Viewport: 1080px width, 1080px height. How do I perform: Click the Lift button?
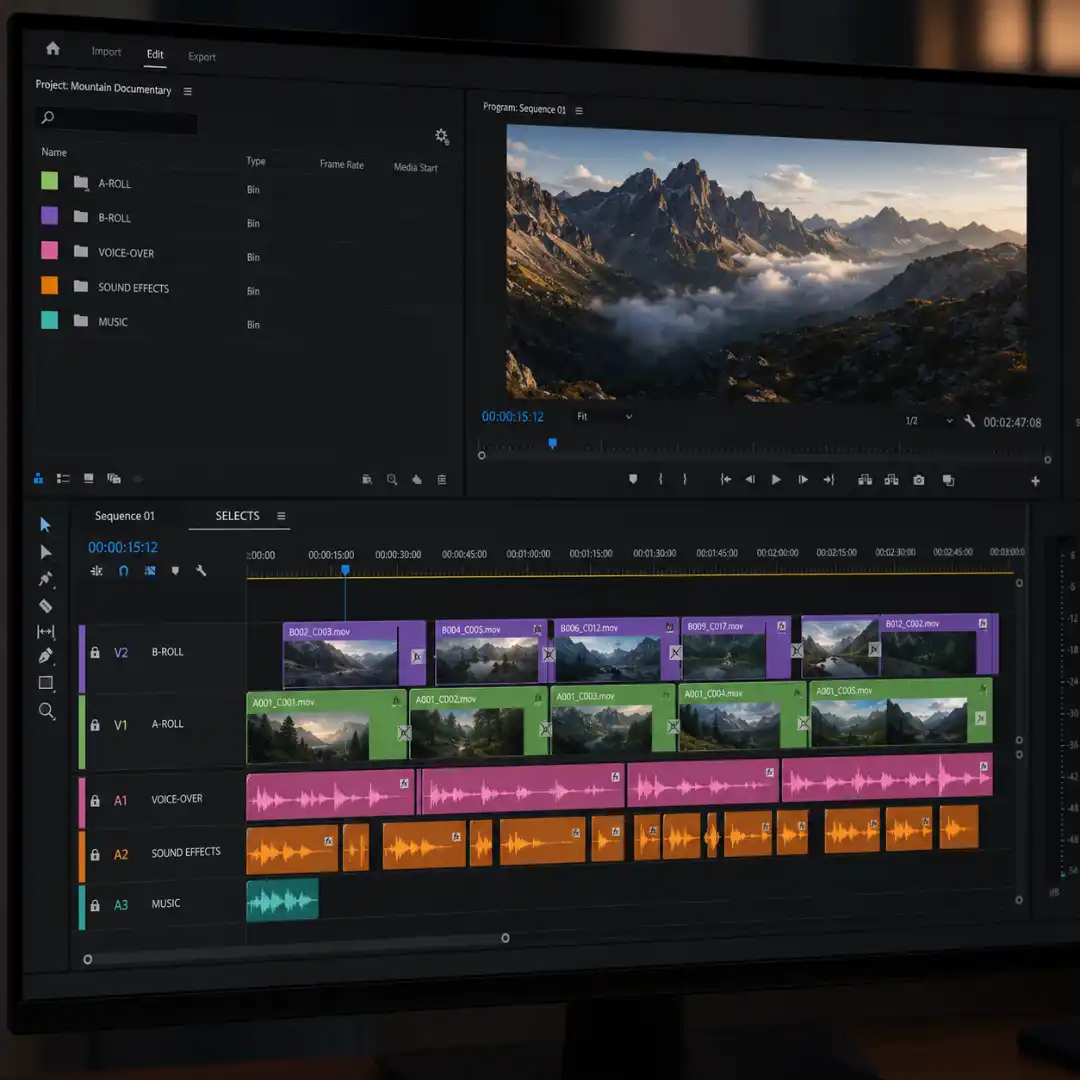point(865,479)
